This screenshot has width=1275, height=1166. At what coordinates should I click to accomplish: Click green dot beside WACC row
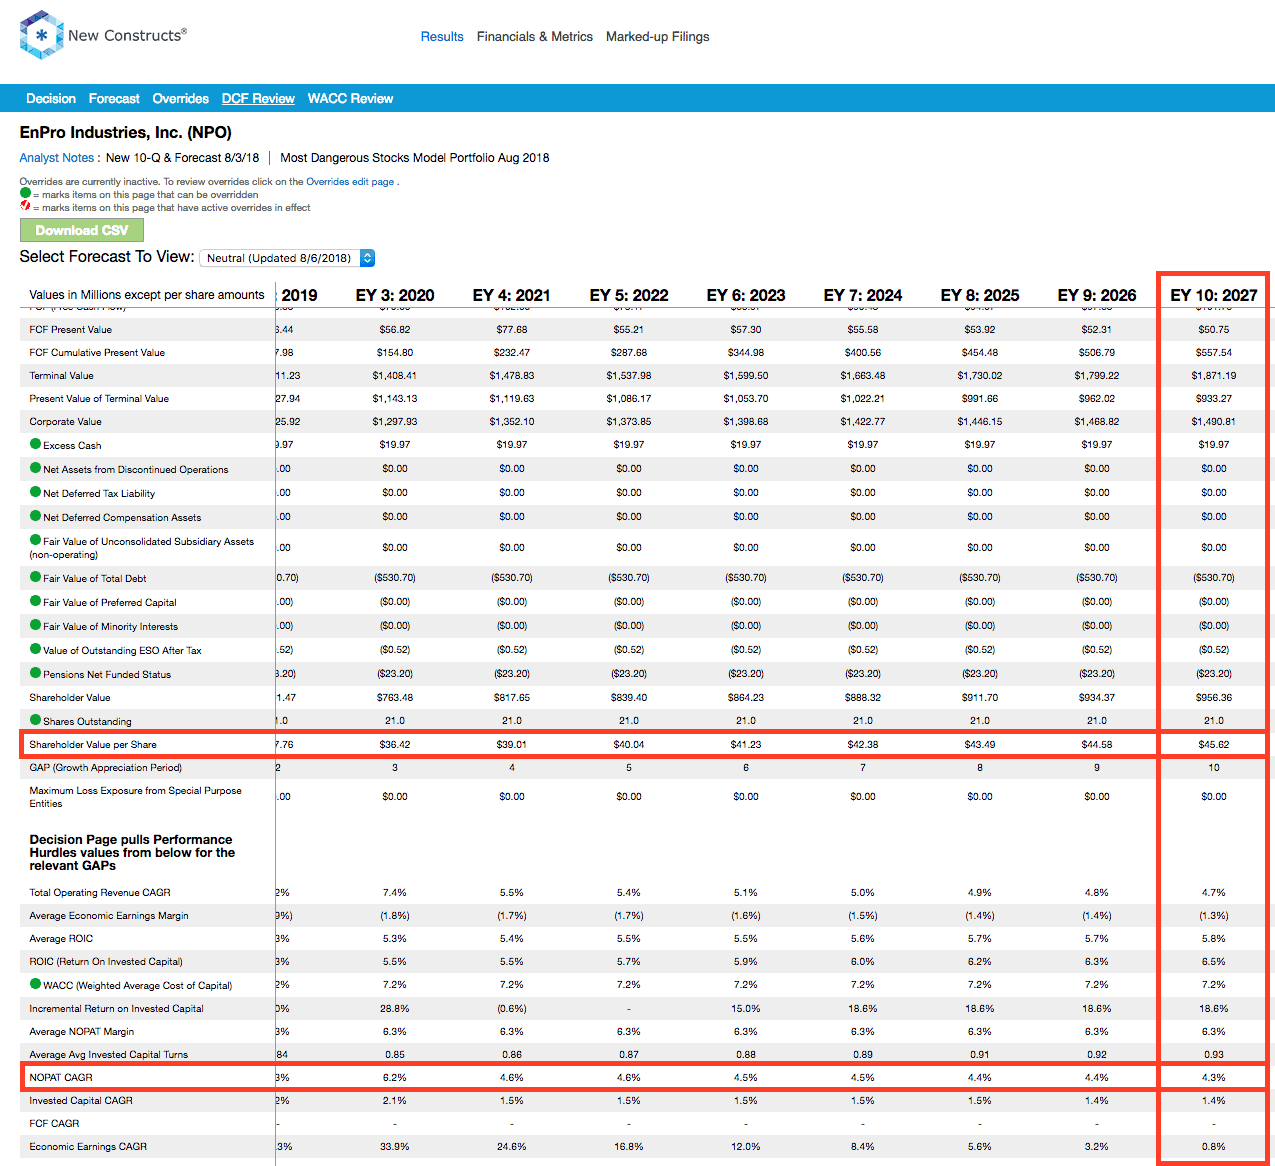click(35, 984)
